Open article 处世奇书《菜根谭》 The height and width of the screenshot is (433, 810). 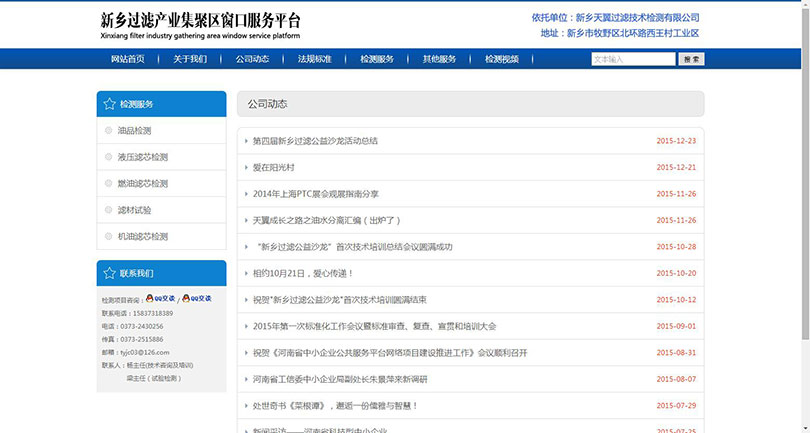335,406
